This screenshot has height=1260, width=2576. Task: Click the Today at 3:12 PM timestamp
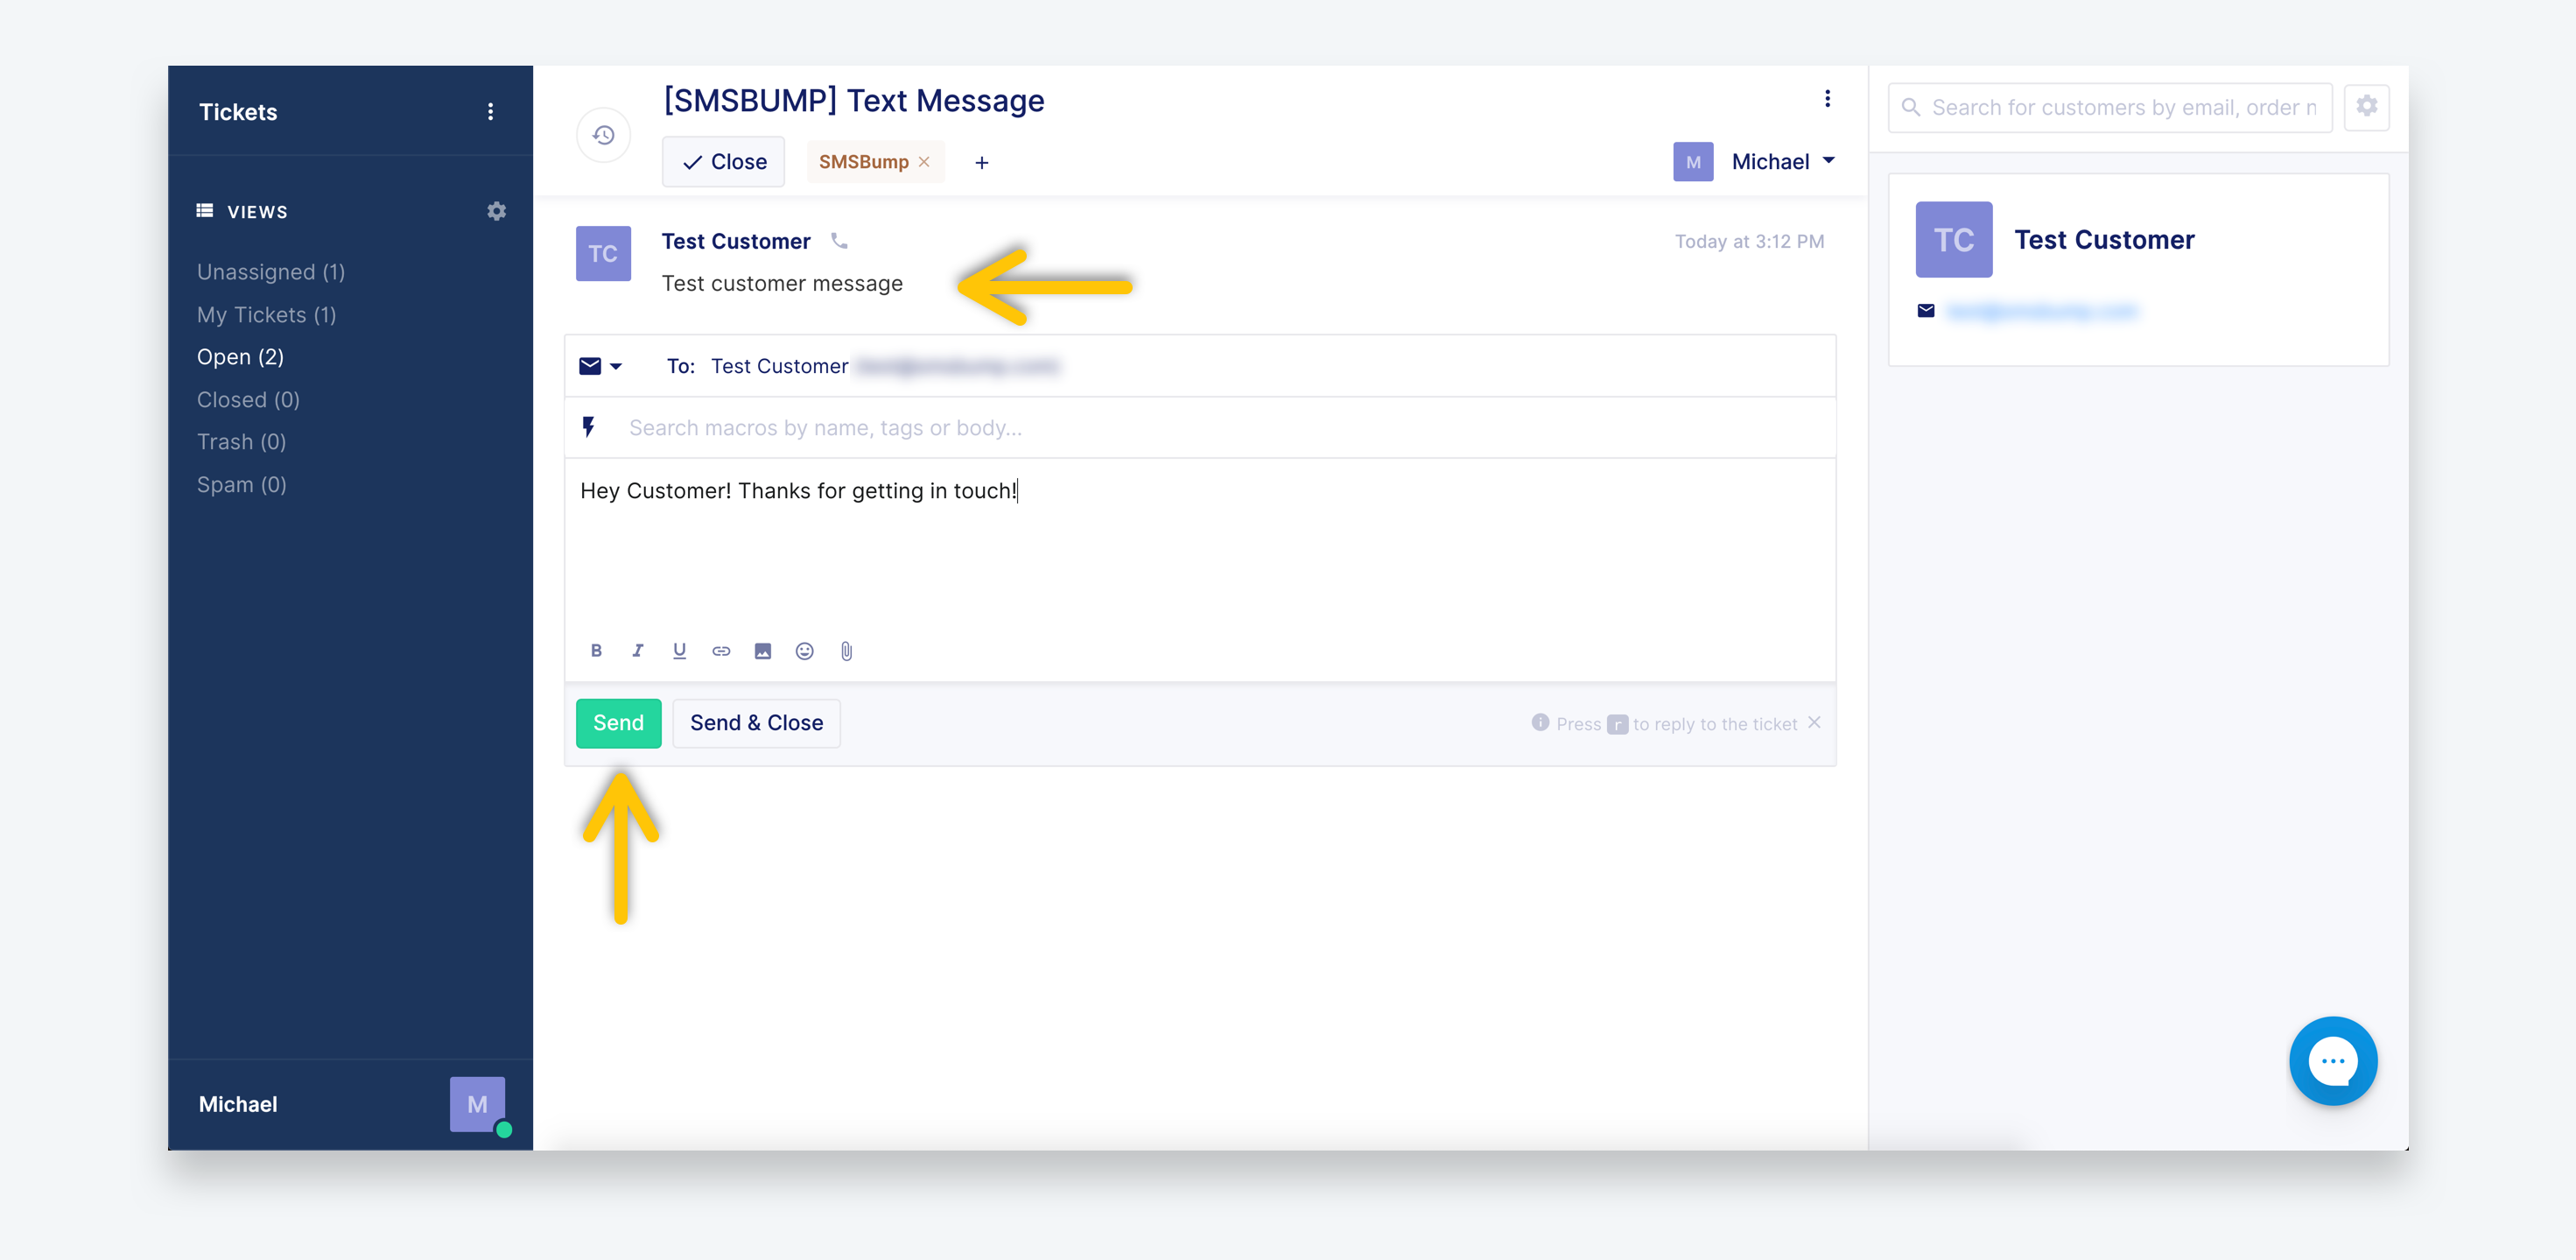click(1749, 241)
